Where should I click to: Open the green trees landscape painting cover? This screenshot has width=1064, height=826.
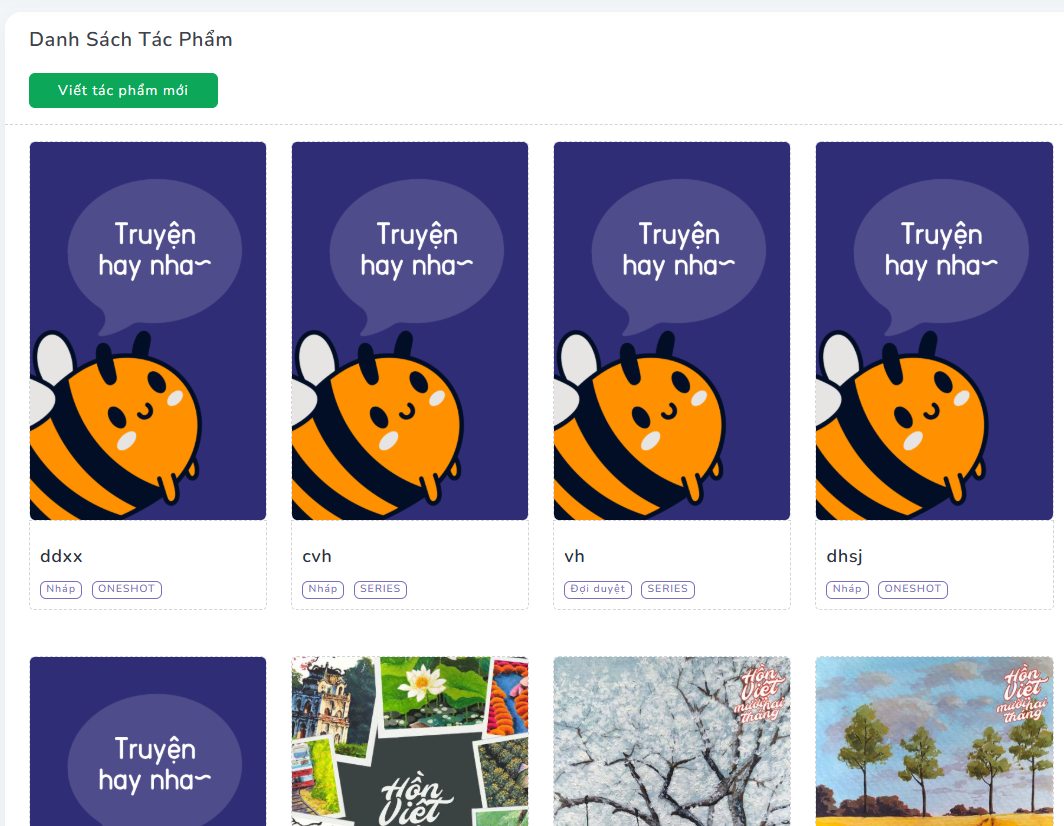point(934,741)
